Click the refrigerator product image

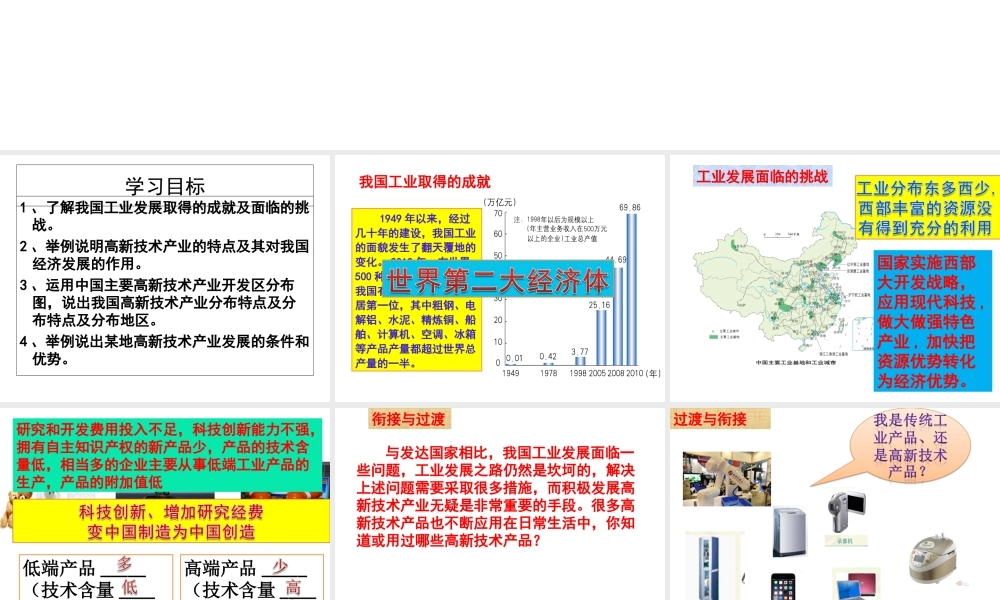tap(709, 567)
